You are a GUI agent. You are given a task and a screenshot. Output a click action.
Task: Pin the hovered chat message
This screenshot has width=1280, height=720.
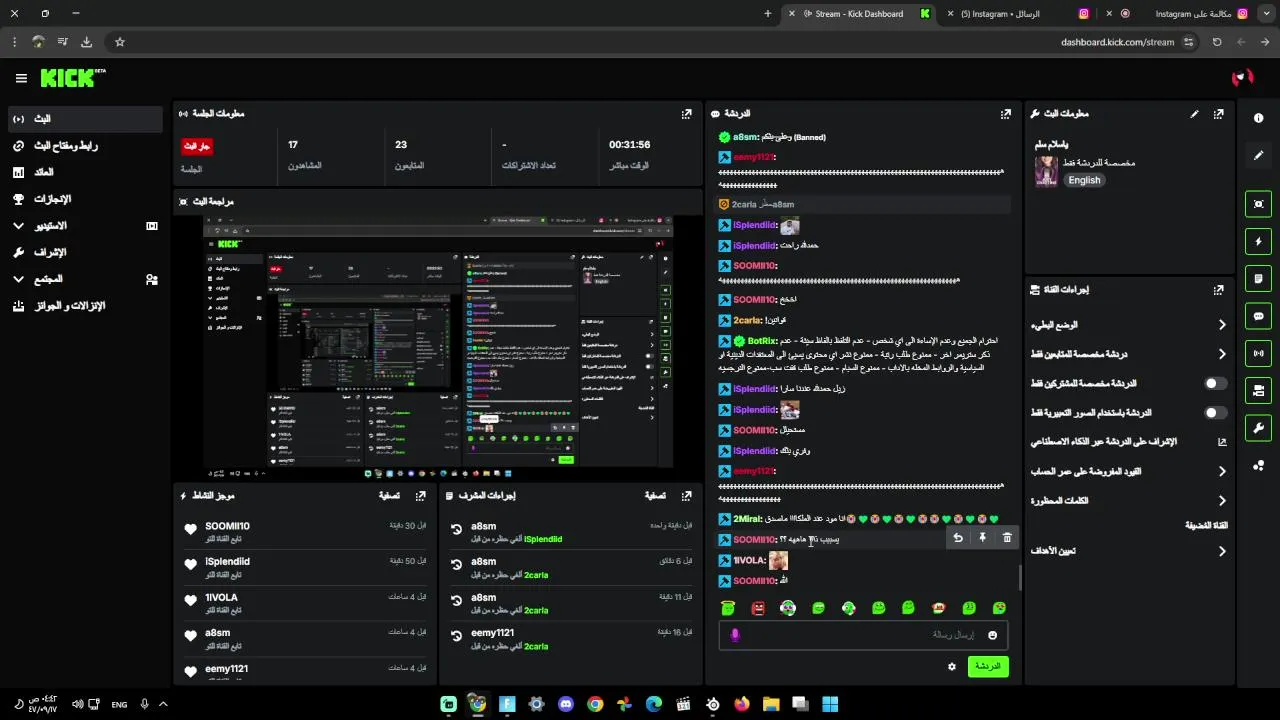[x=982, y=538]
